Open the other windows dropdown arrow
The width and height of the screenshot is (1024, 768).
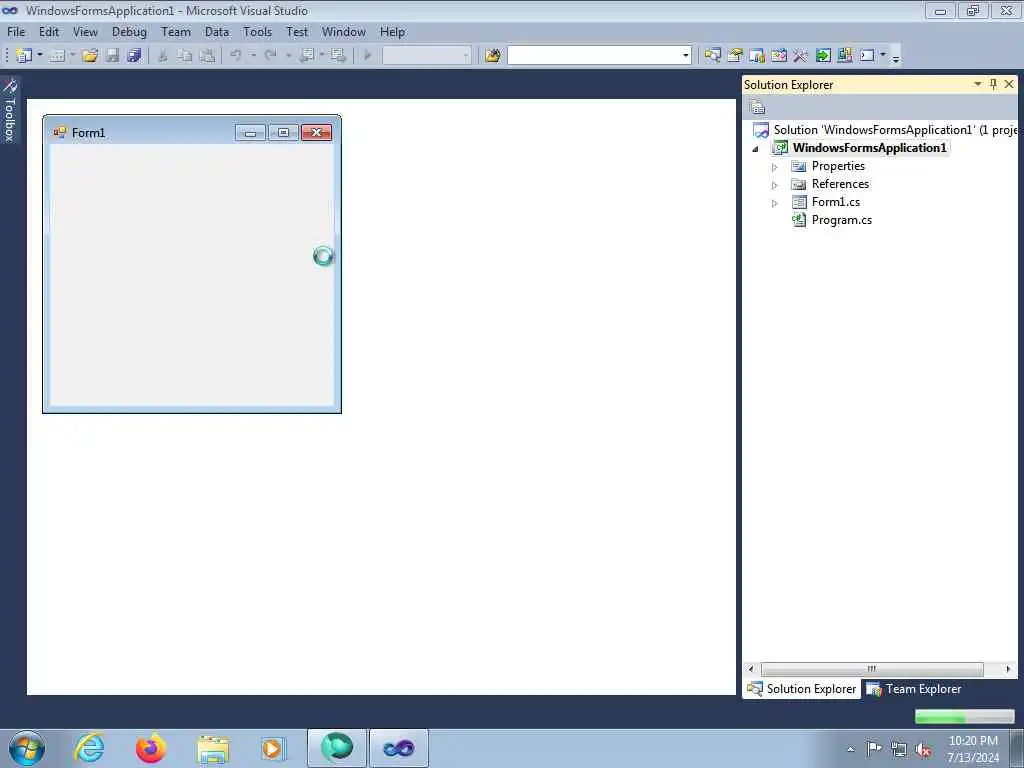click(x=883, y=55)
